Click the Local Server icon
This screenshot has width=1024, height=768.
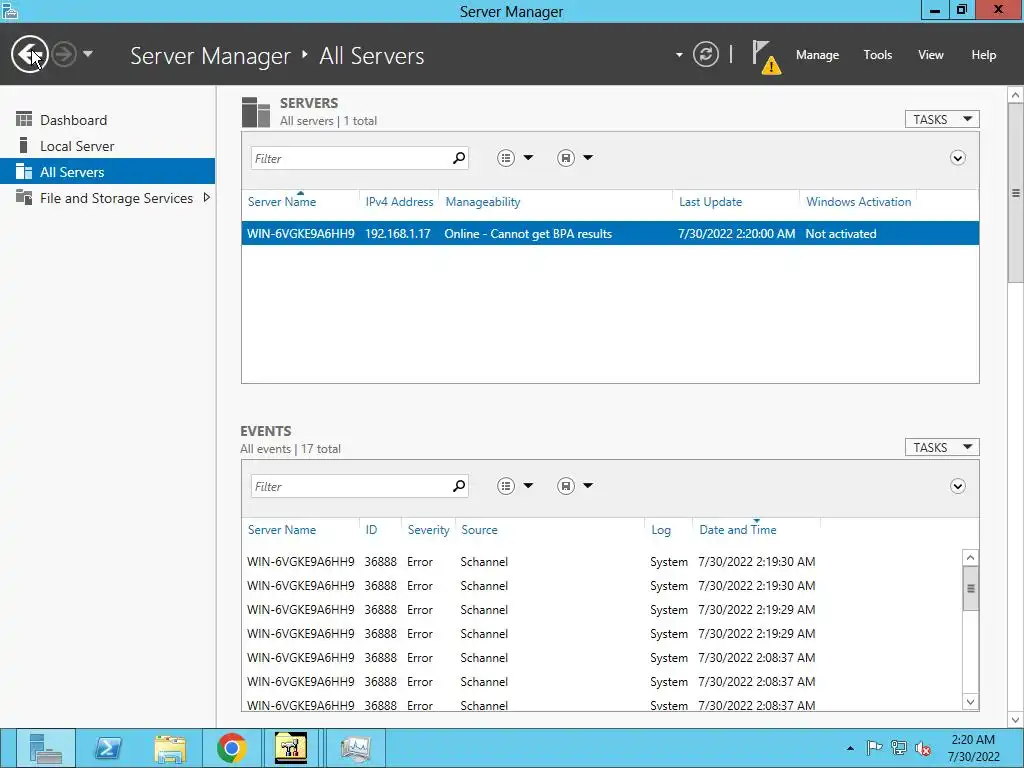(x=24, y=145)
